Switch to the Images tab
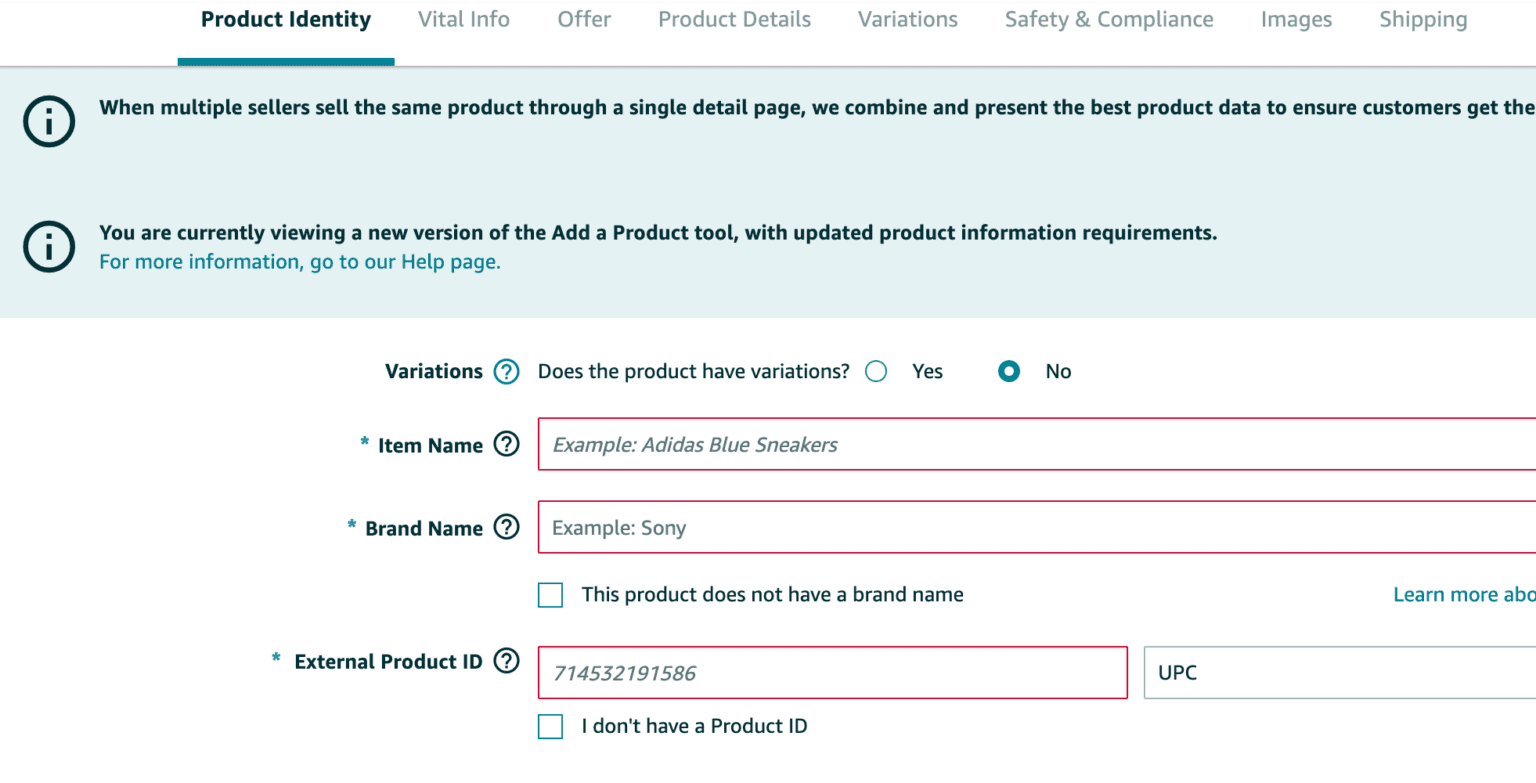 (1296, 20)
